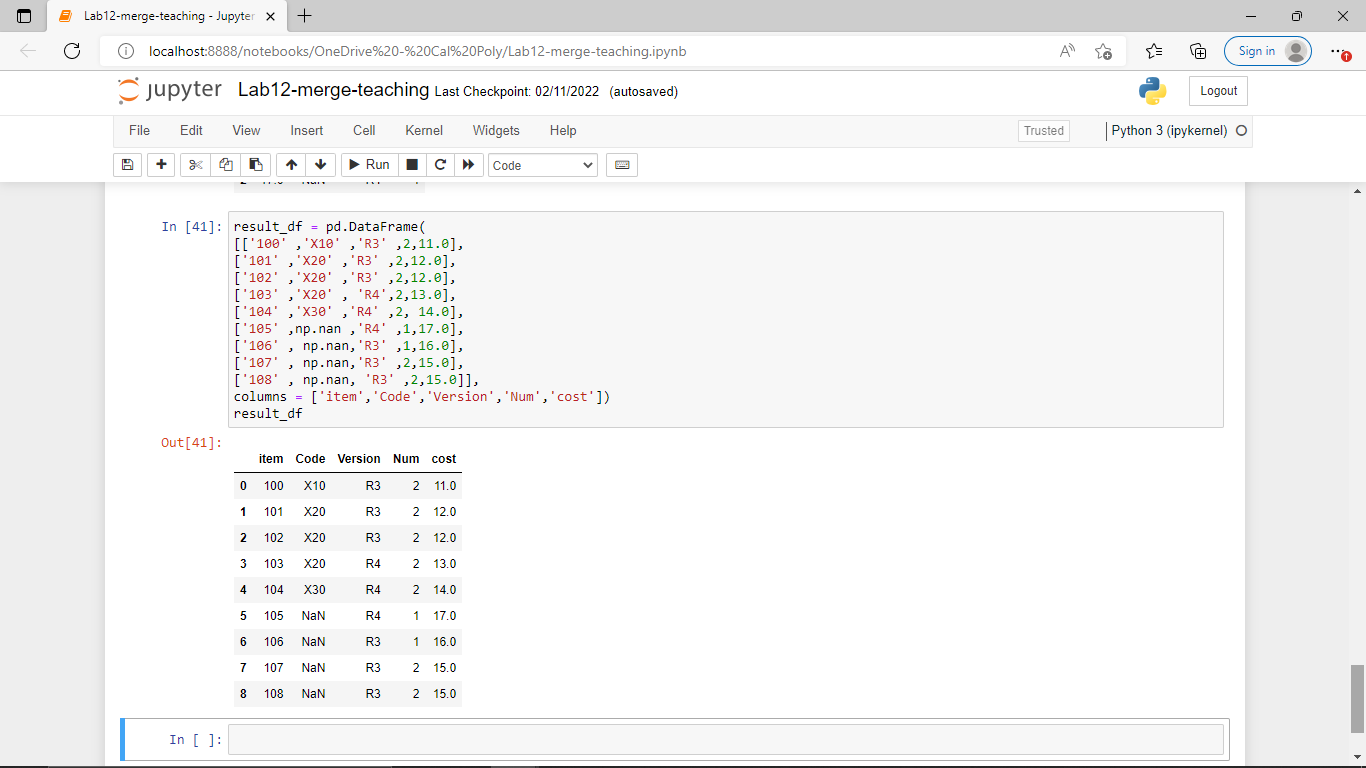The width and height of the screenshot is (1366, 768).
Task: Copy selected cells from the Jupyter toolbar
Action: [226, 165]
